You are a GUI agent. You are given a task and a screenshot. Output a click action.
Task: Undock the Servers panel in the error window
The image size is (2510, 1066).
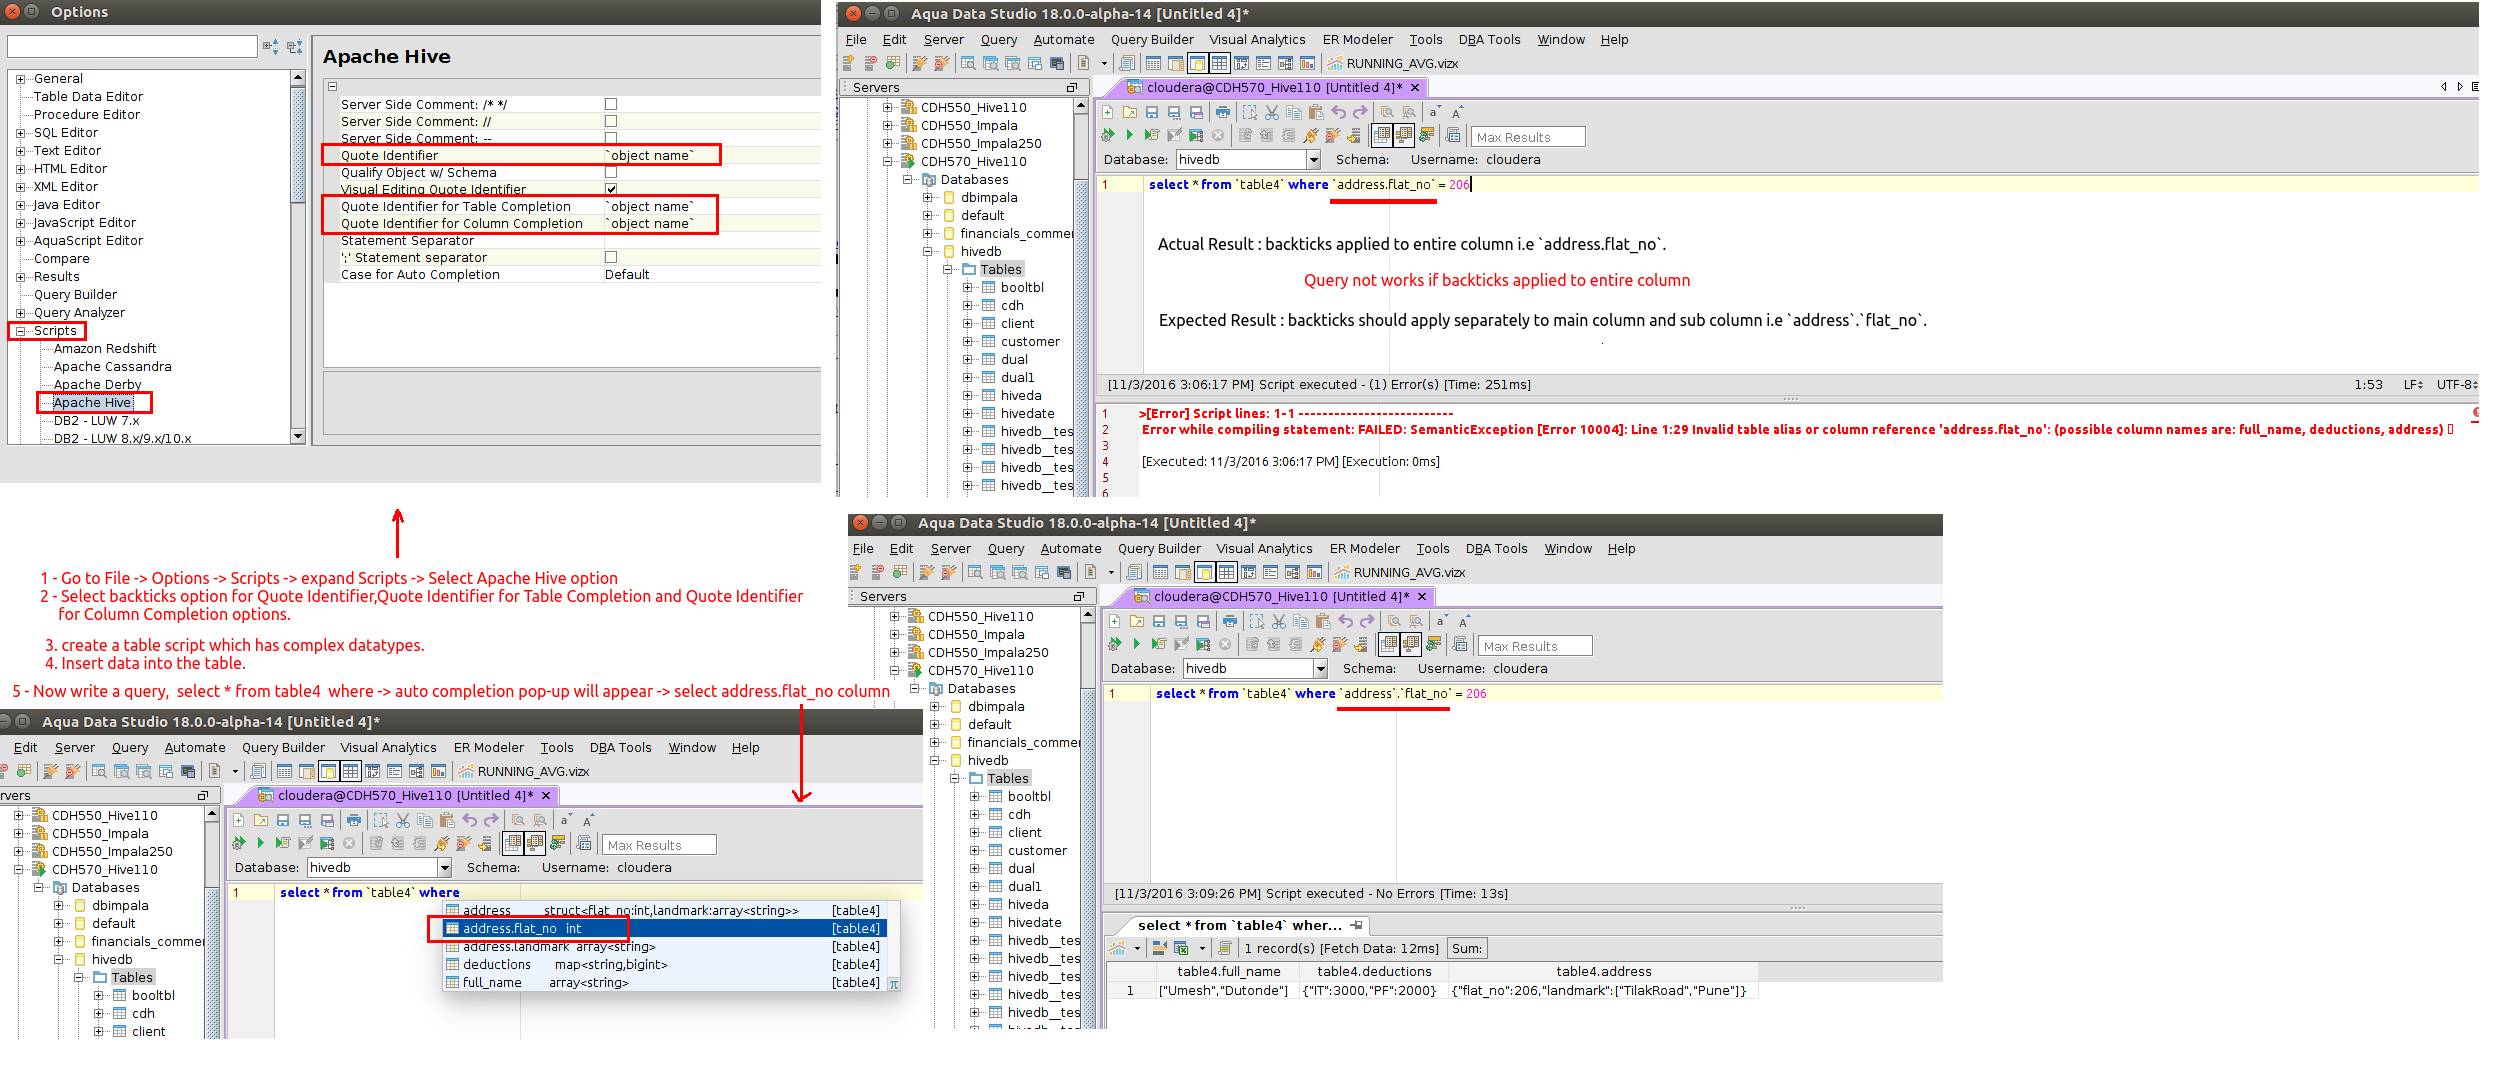(x=1071, y=88)
